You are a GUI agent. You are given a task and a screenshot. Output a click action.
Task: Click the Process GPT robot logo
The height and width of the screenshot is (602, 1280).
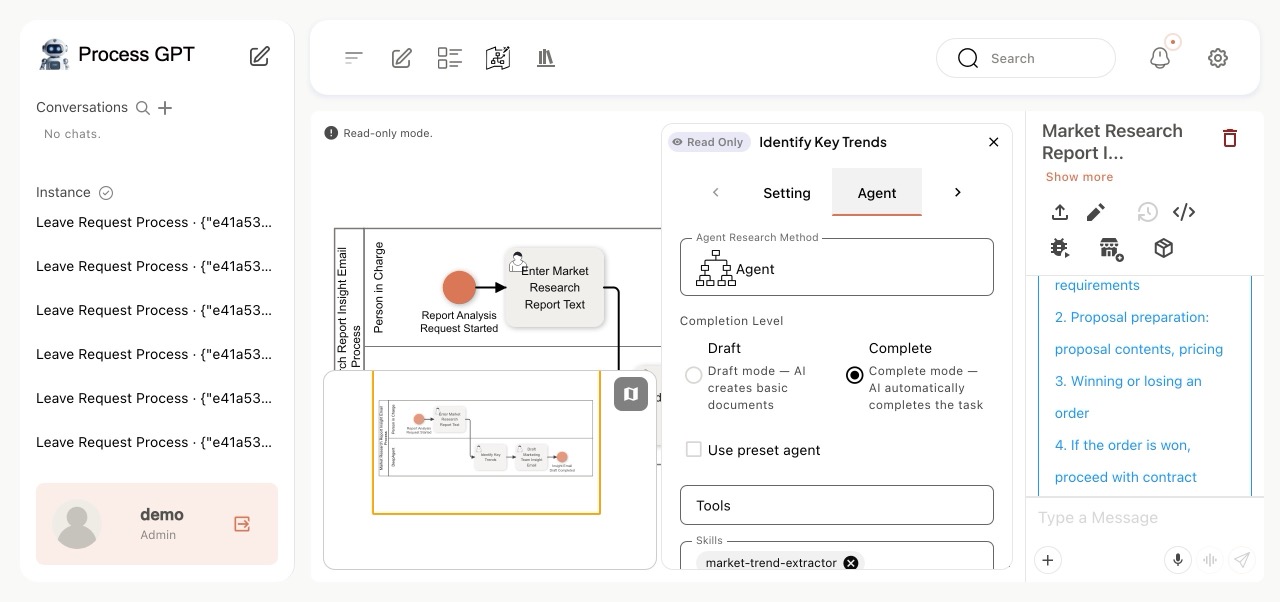[x=54, y=54]
